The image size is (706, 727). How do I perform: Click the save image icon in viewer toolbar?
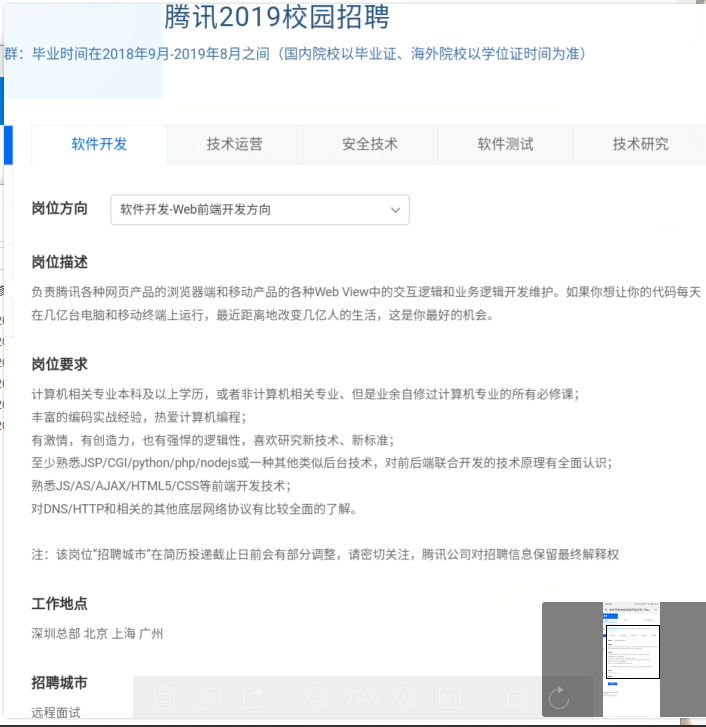[165, 698]
